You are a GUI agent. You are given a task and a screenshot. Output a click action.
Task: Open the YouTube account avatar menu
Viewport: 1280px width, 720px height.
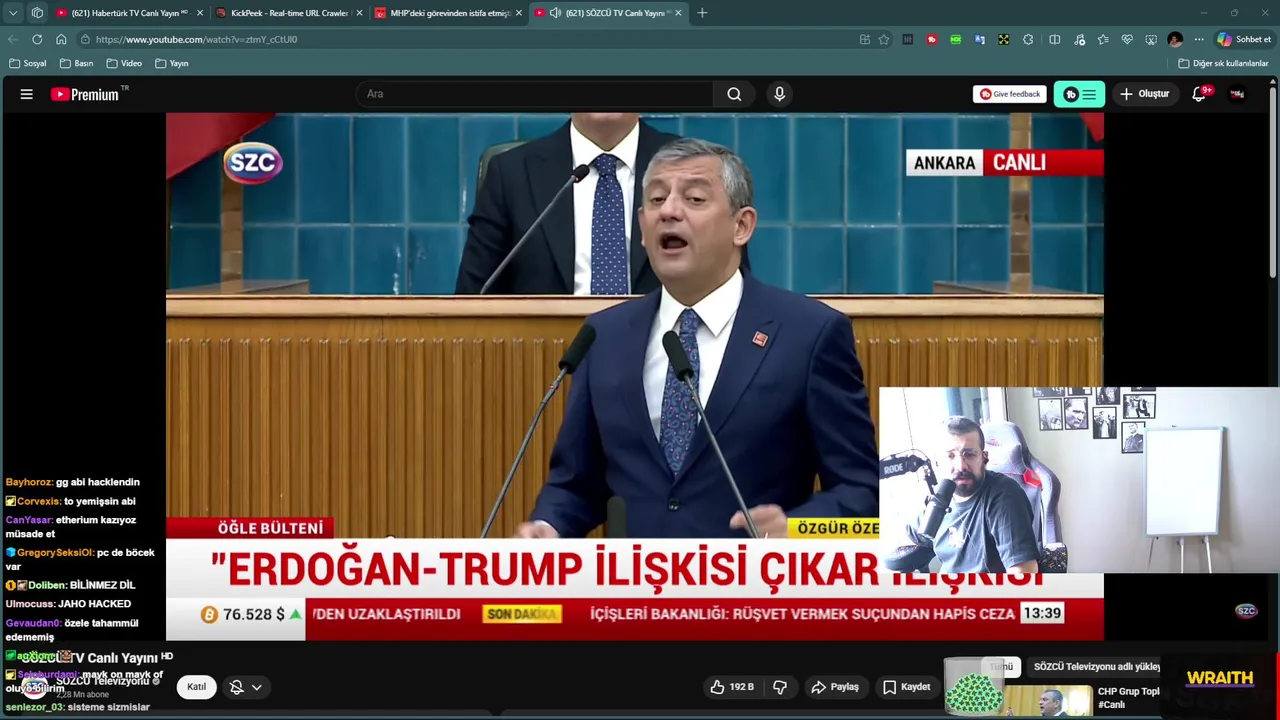(x=1237, y=94)
